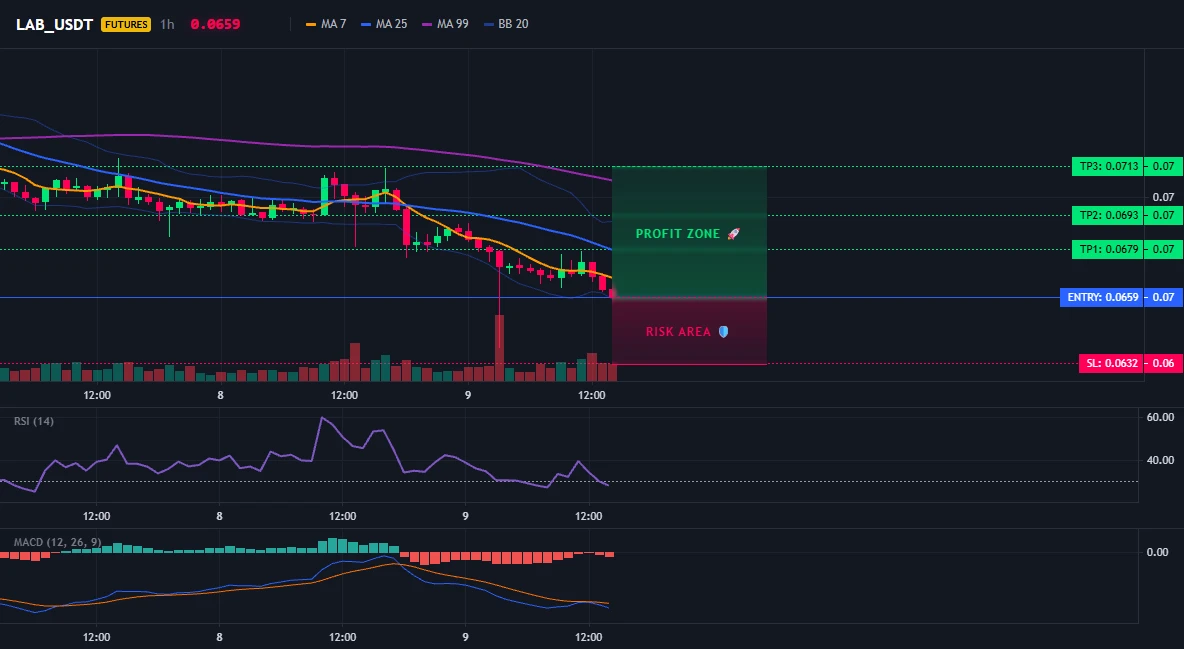This screenshot has height=649, width=1184.
Task: Select the 1h timeframe label
Action: pos(167,24)
